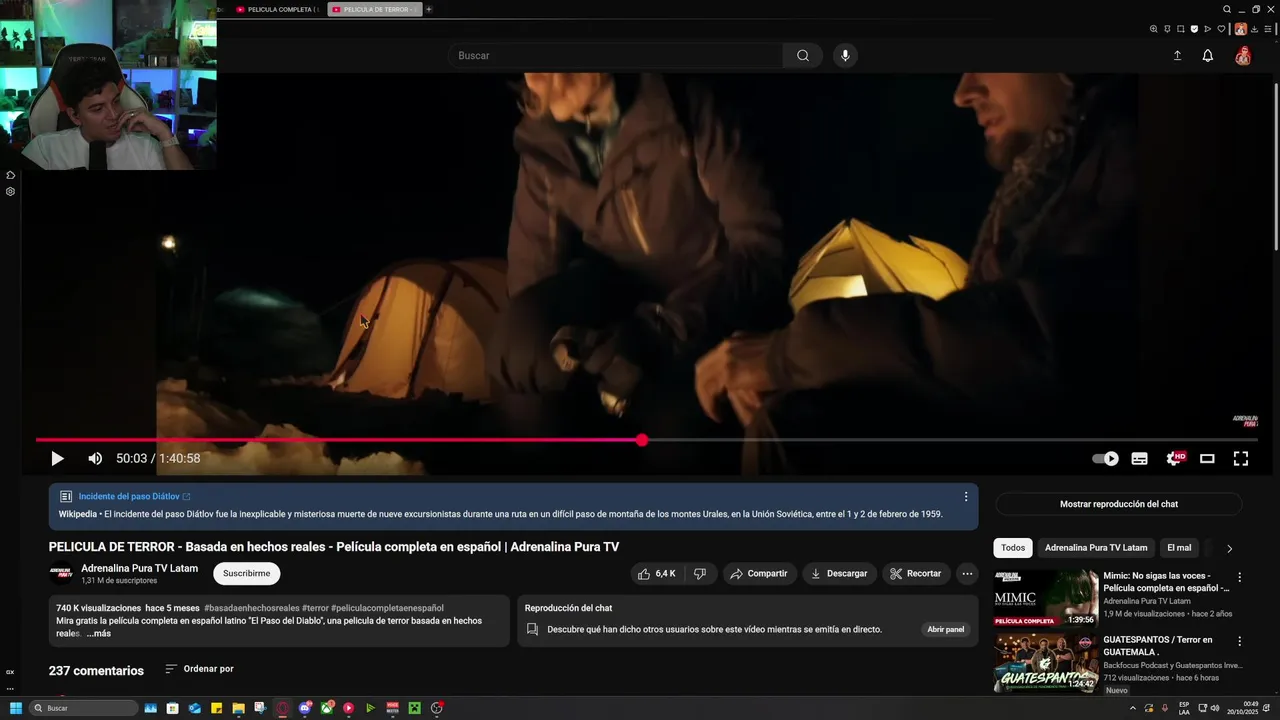Click the zoom magnifier icon in address bar
1280x720 pixels.
(1153, 29)
